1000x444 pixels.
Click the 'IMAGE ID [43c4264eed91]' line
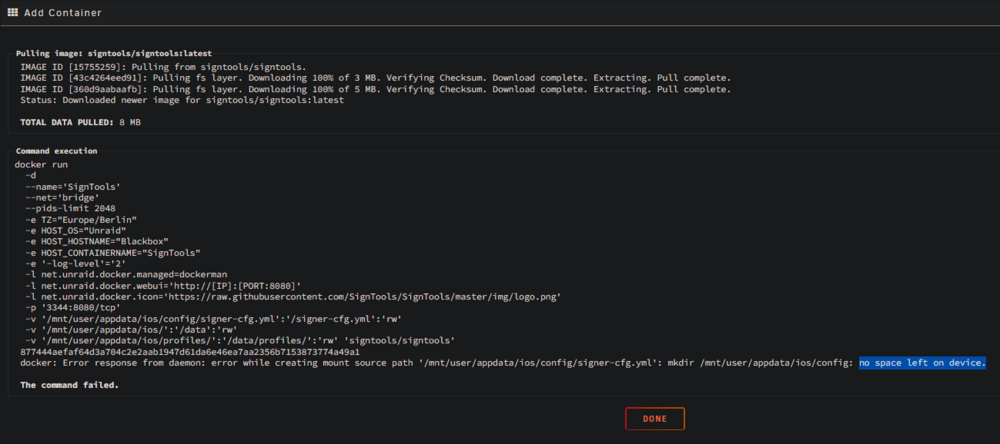[375, 78]
